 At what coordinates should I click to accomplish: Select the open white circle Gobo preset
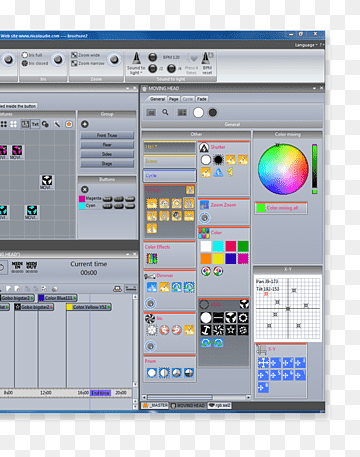[x=206, y=318]
